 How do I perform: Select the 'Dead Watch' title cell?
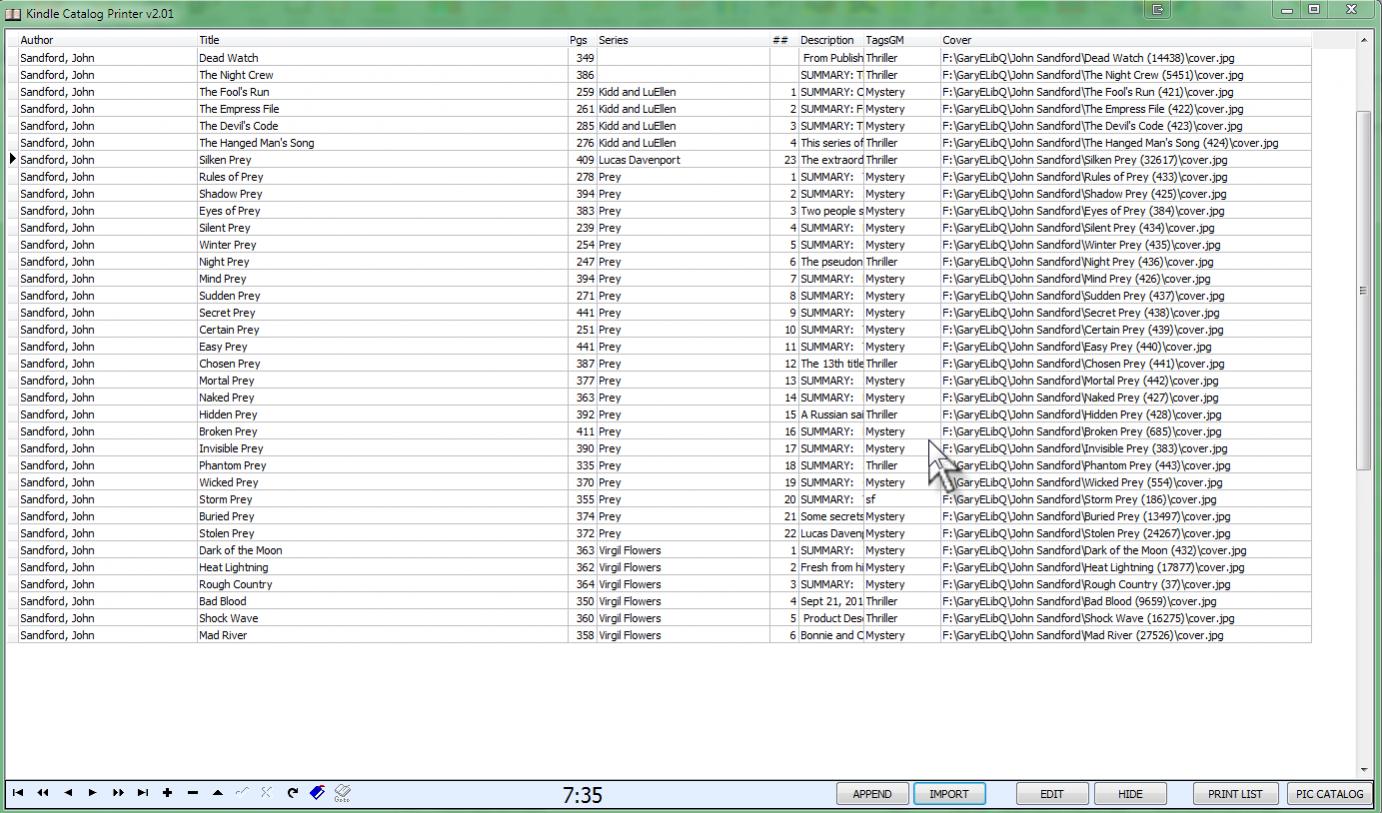coord(382,58)
